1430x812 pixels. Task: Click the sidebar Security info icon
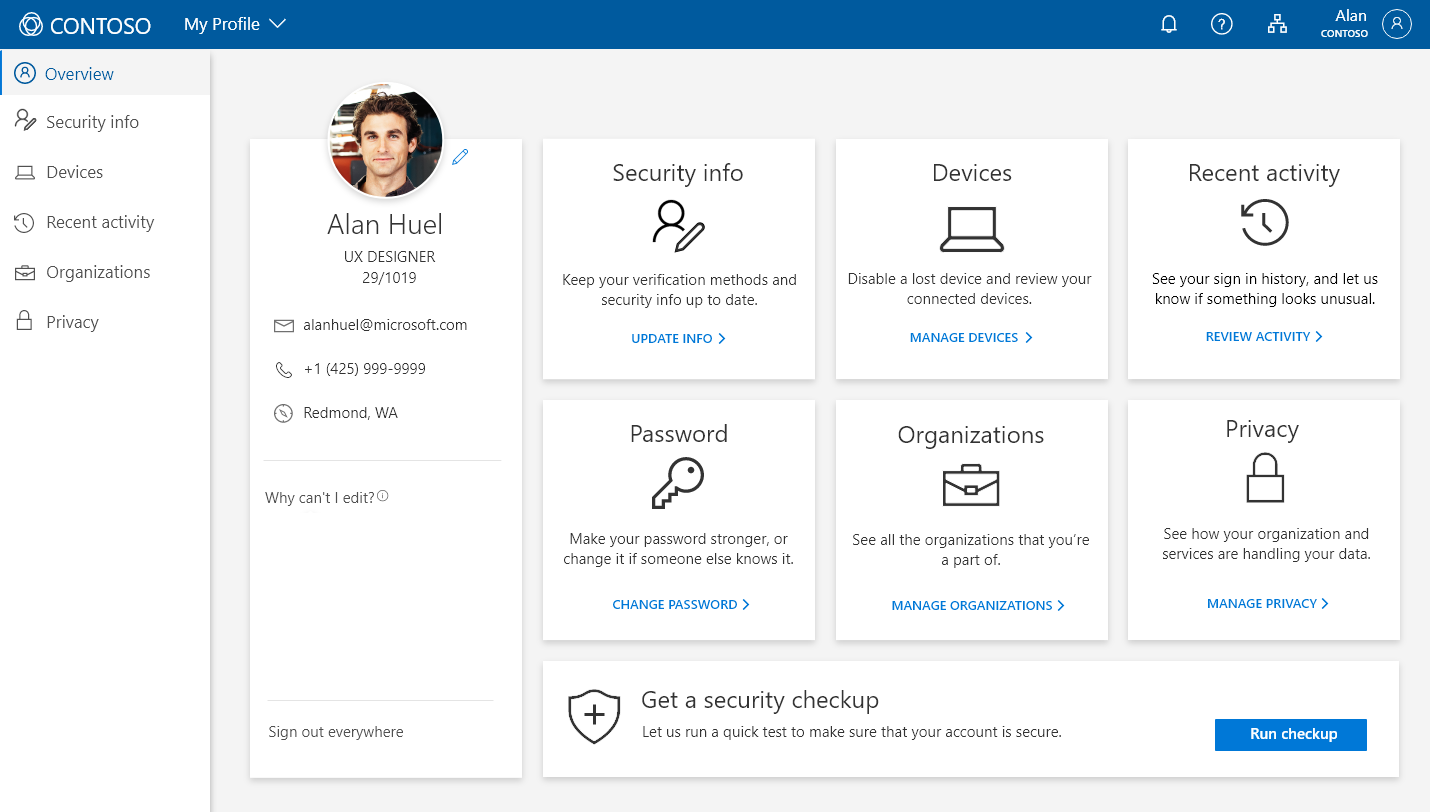point(26,121)
